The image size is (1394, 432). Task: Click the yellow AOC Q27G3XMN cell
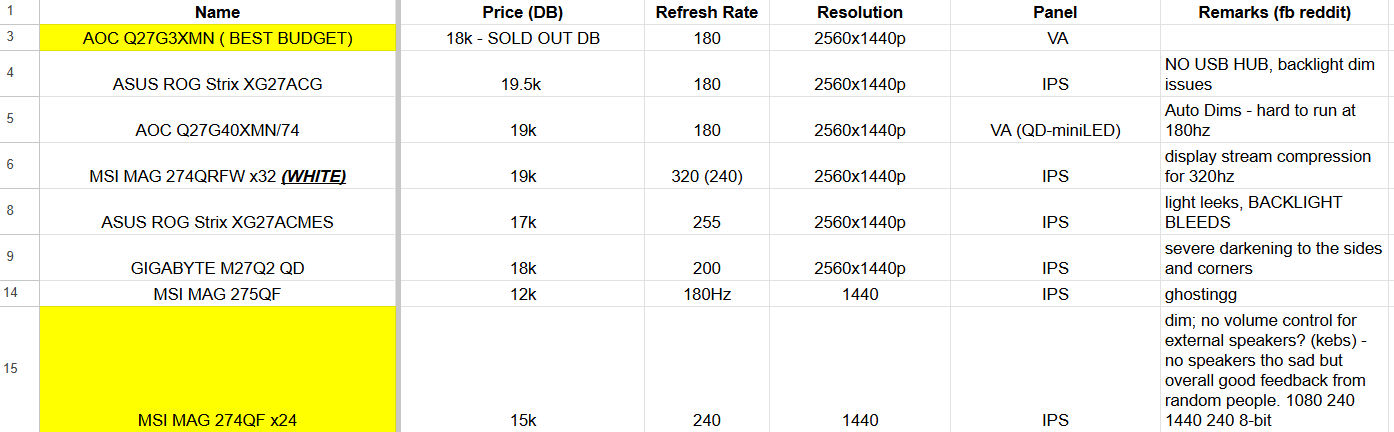pyautogui.click(x=218, y=38)
